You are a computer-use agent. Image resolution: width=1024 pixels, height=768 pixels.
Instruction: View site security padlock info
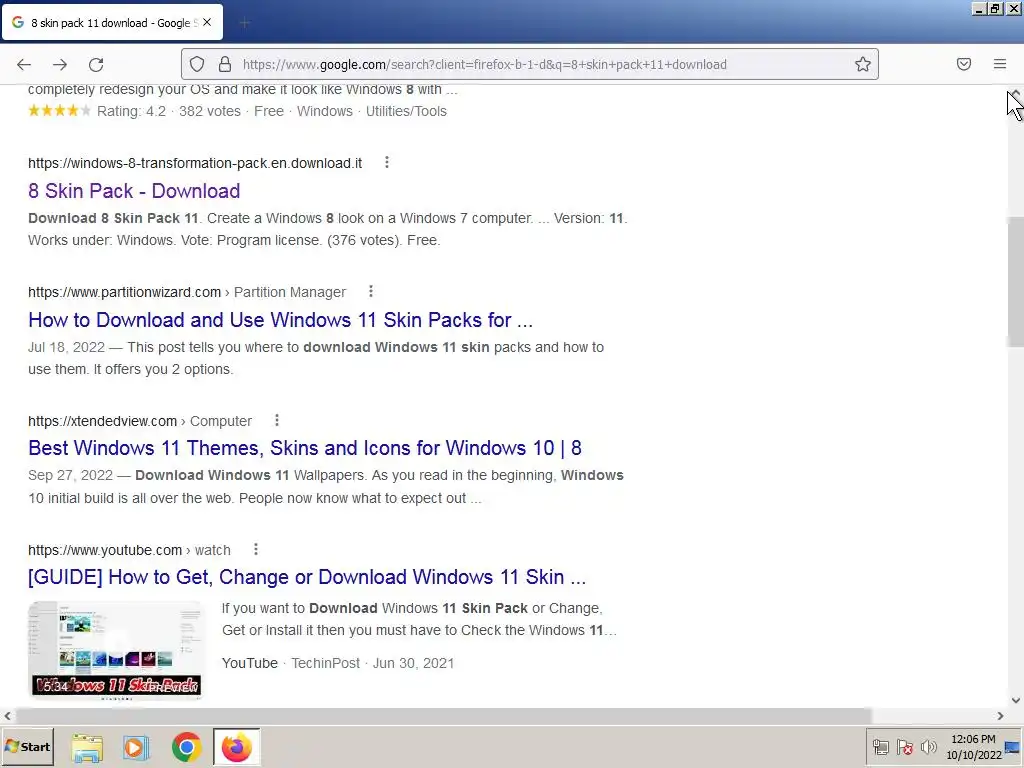[x=225, y=64]
